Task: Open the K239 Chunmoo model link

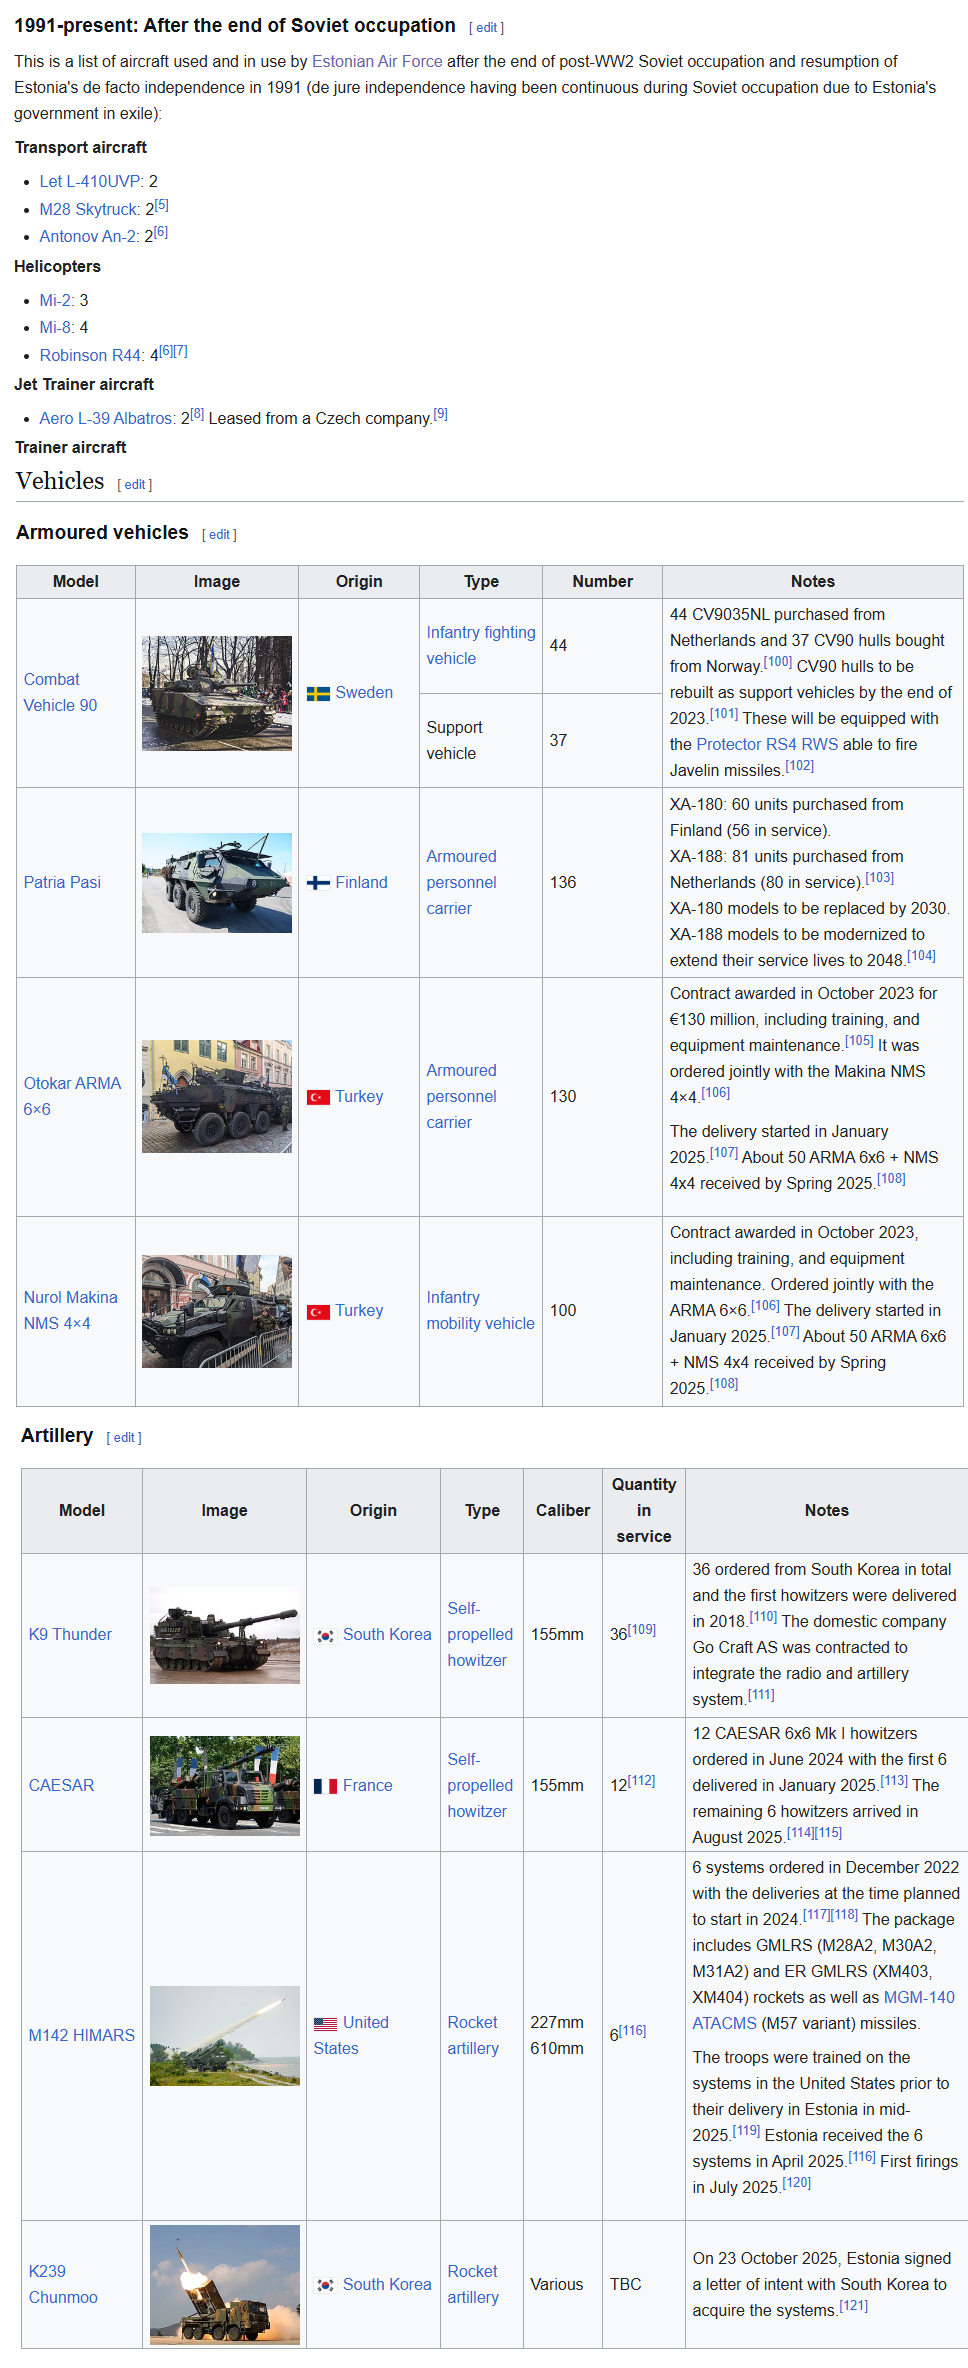Action: click(63, 2285)
